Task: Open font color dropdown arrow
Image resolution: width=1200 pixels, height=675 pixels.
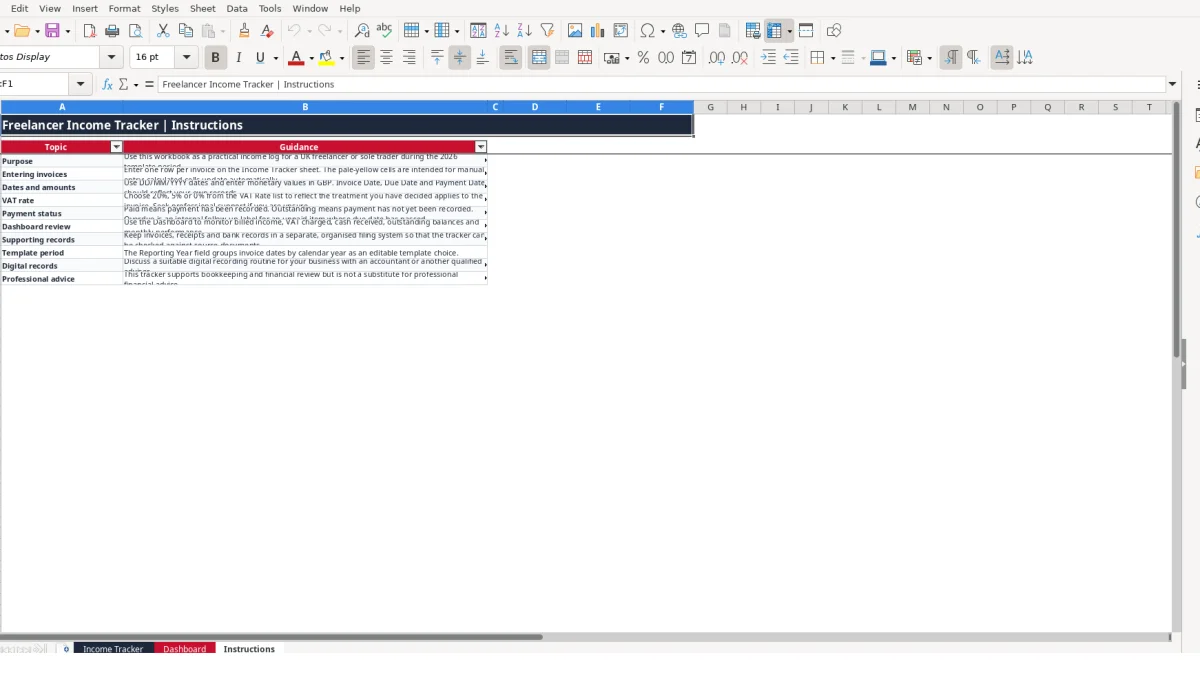Action: coord(311,58)
